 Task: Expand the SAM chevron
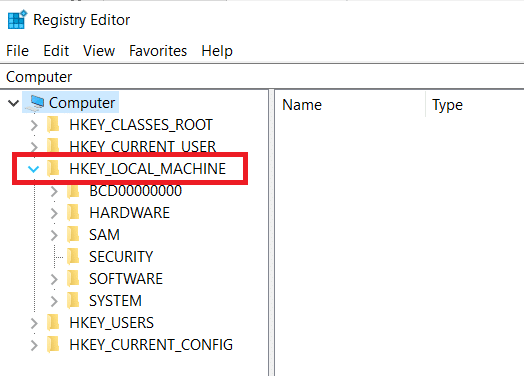pos(54,235)
